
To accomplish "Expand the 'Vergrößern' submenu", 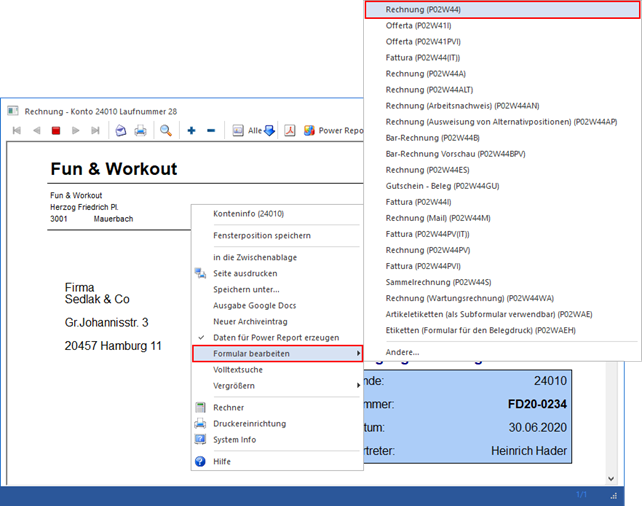I will click(277, 385).
